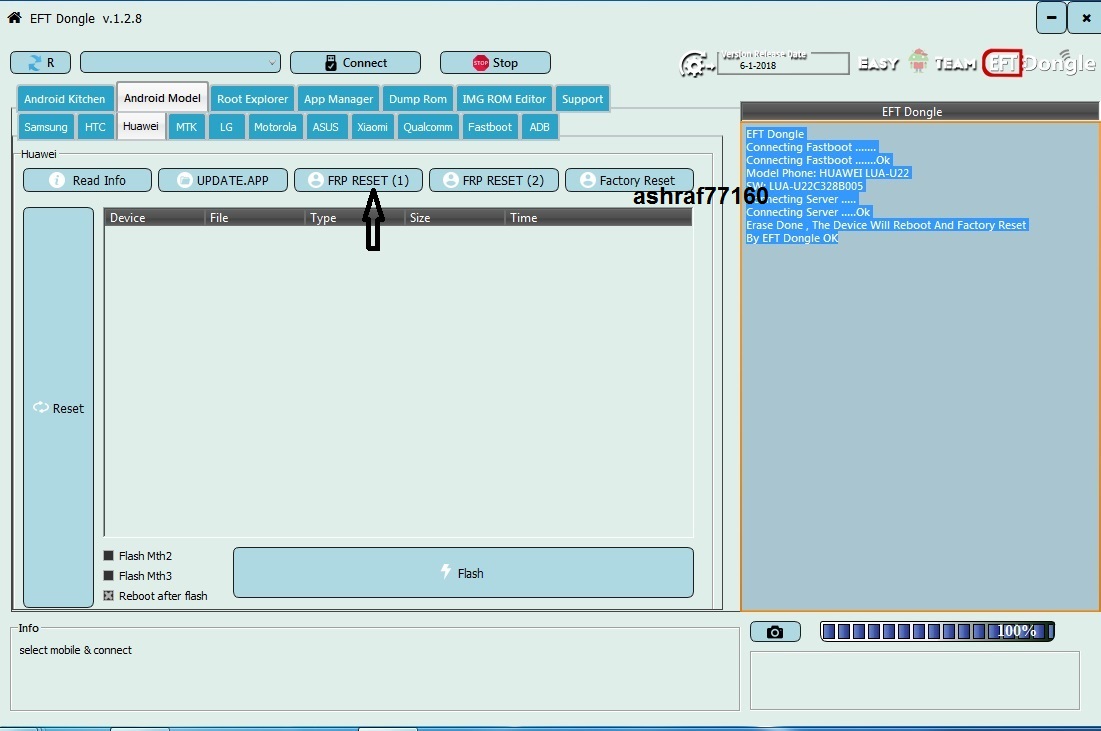Click the tall Reset button
The height and width of the screenshot is (731, 1101).
coord(58,407)
